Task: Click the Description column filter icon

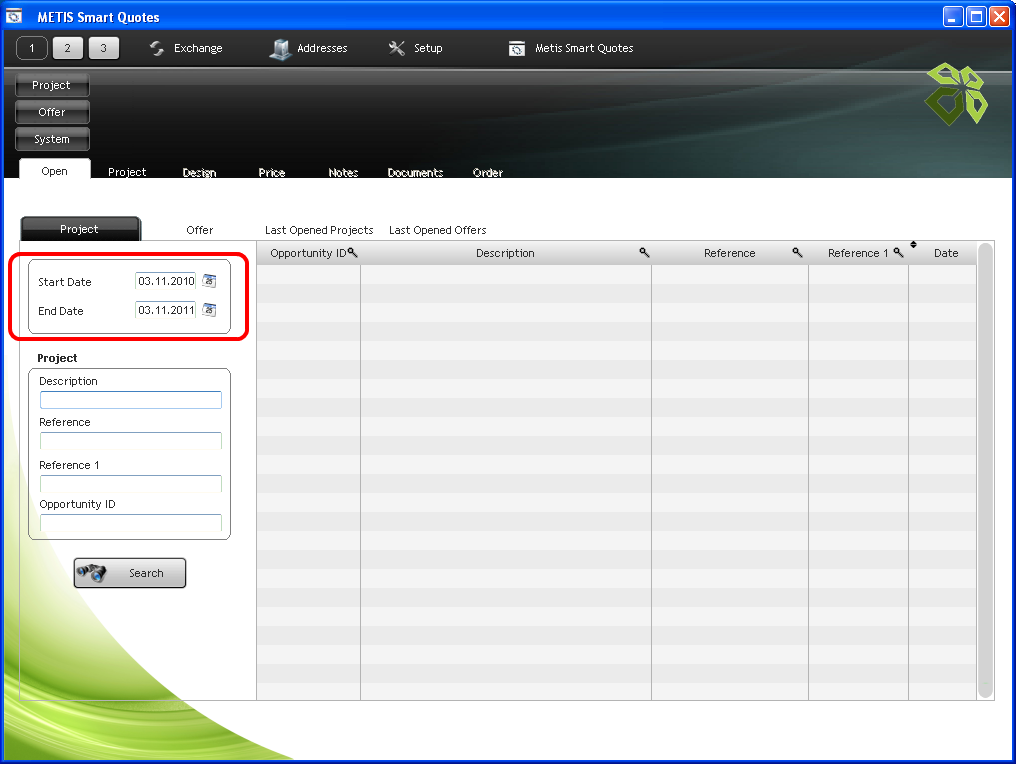Action: pyautogui.click(x=644, y=253)
